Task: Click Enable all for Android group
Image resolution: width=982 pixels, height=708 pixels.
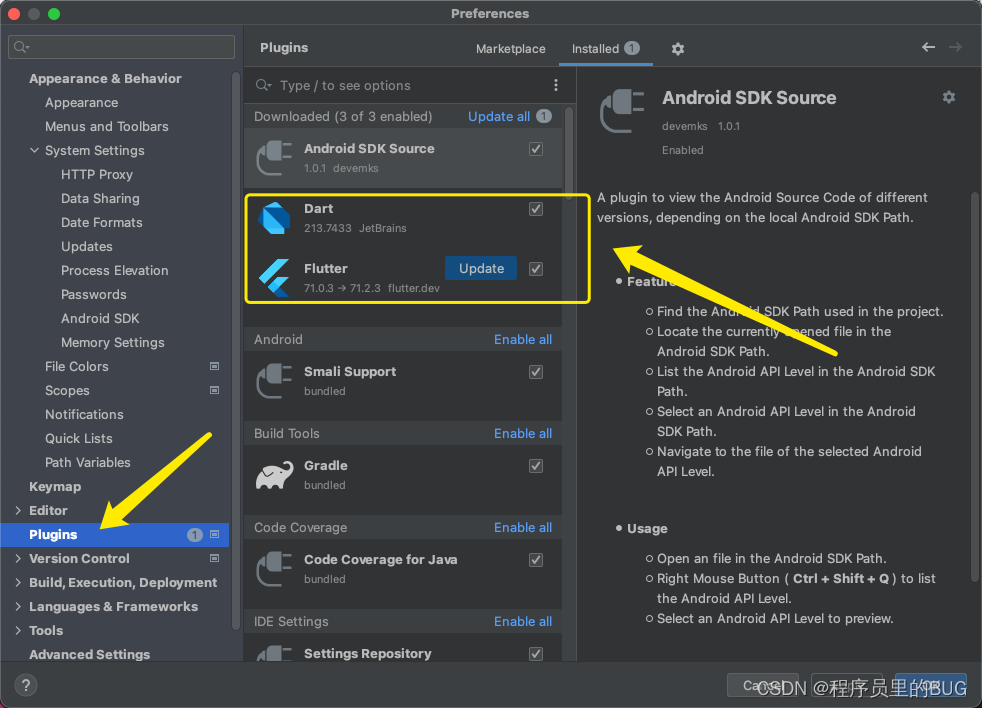Action: point(523,340)
